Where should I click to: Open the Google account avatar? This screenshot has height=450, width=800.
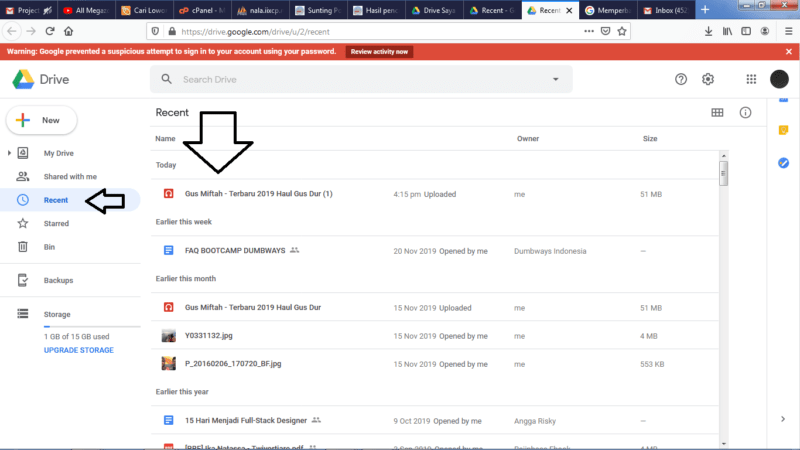point(779,79)
